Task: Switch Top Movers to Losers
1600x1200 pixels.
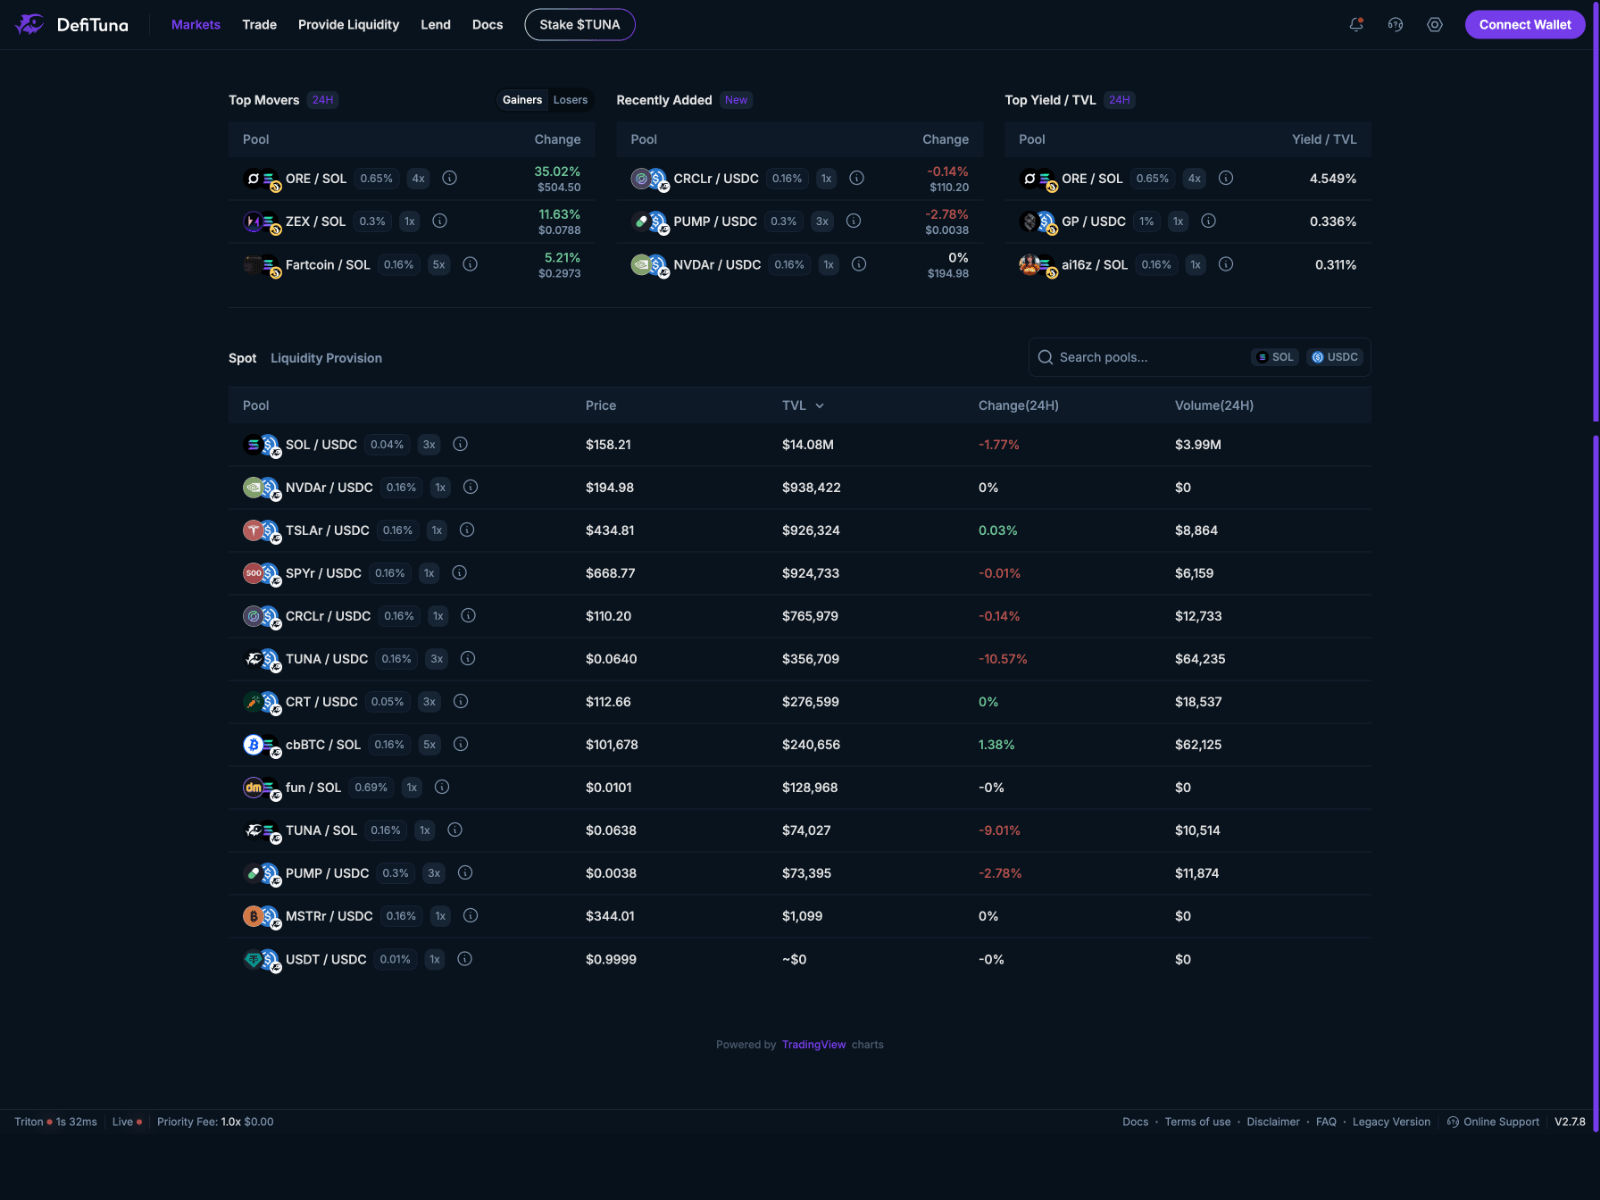Action: coord(571,100)
